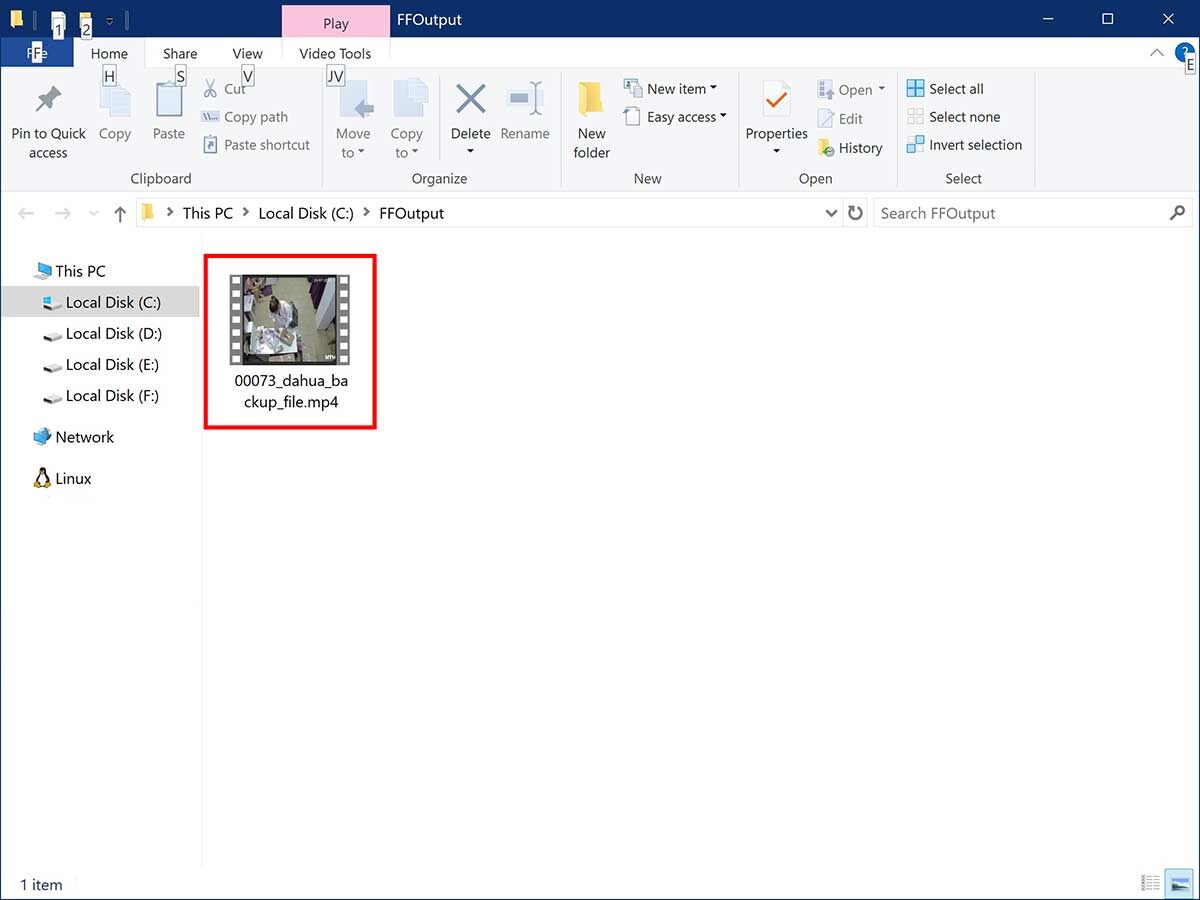Click the Search FFOutput input field
This screenshot has height=900, width=1200.
coord(1020,213)
